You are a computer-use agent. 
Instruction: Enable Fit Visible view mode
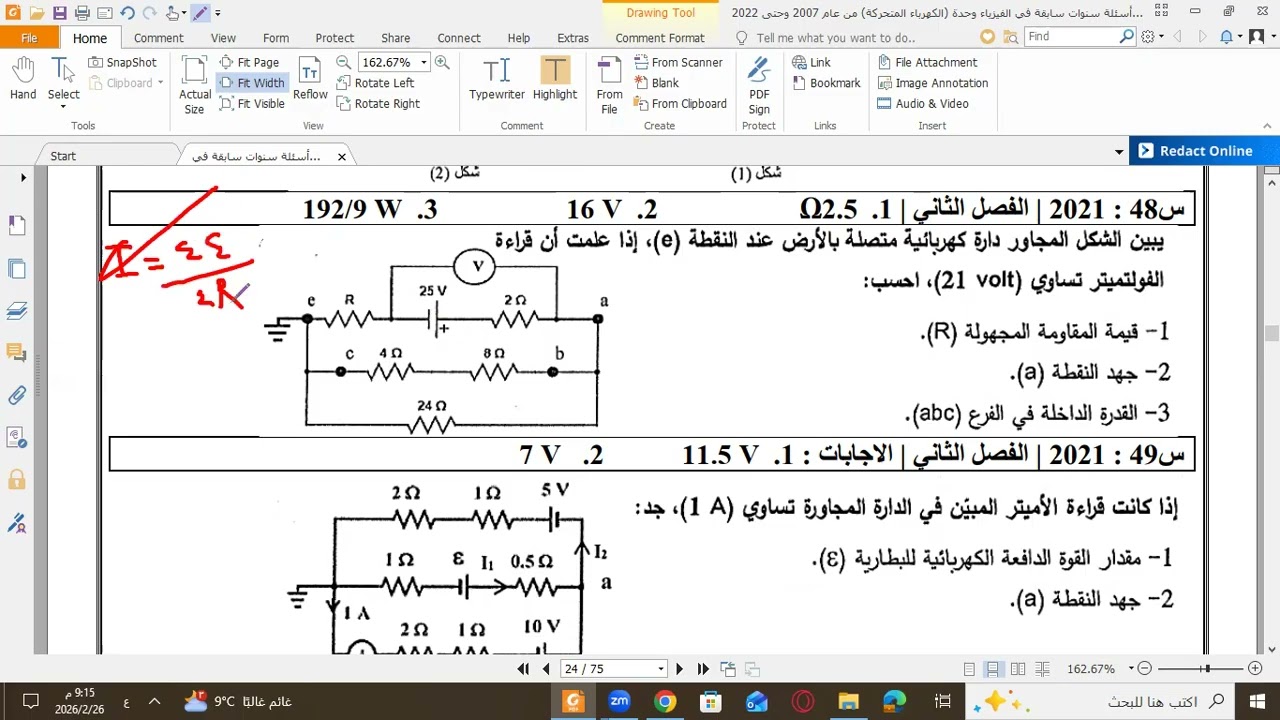pyautogui.click(x=252, y=104)
